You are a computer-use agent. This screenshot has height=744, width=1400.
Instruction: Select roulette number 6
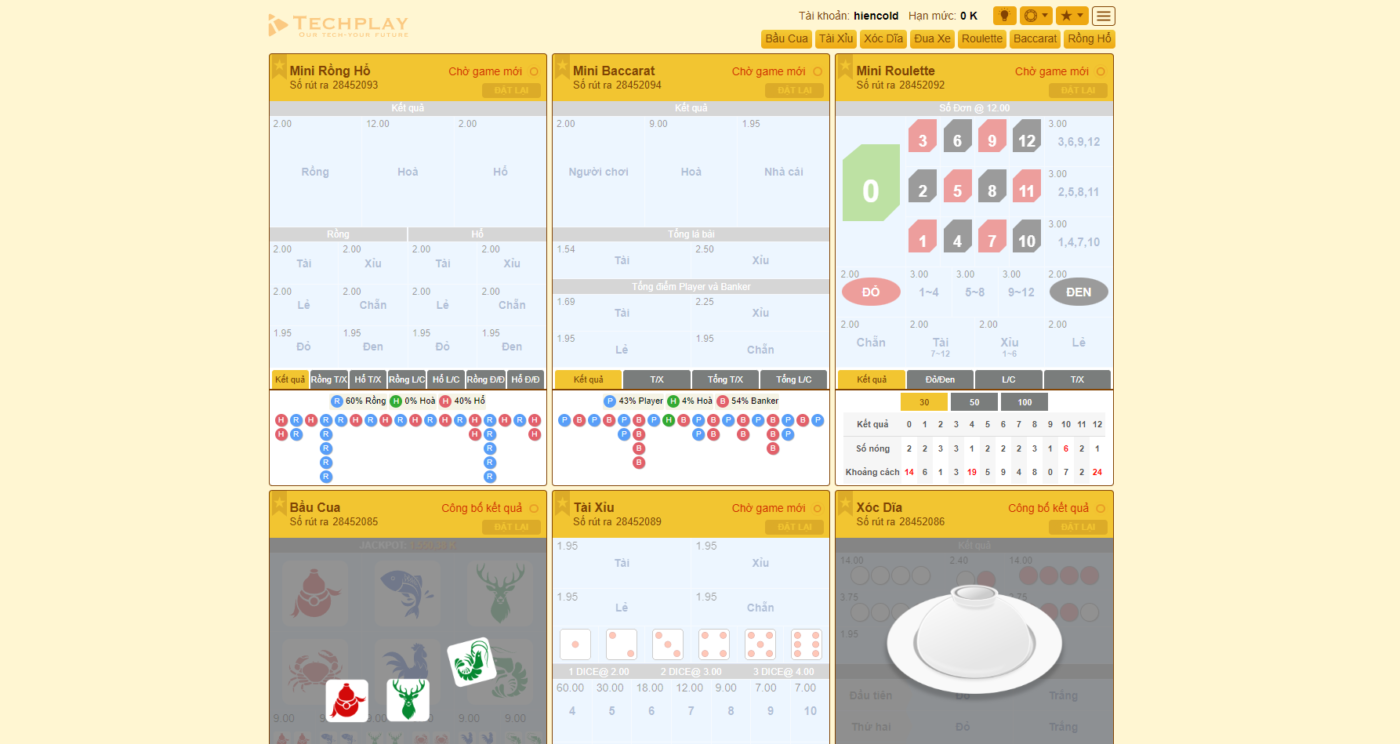point(957,136)
